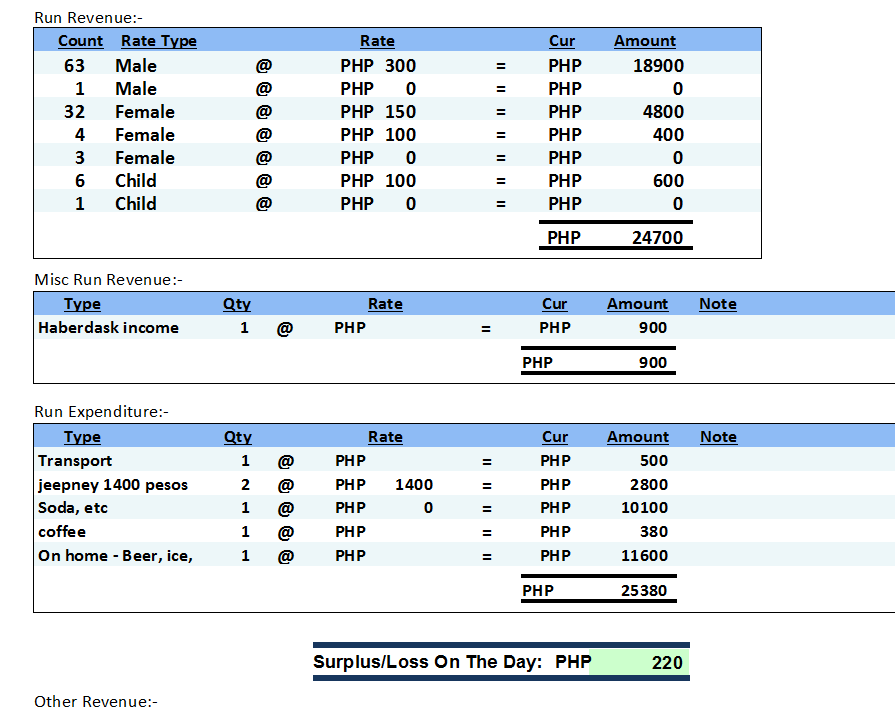
Task: Click the count value 63
Action: [x=74, y=66]
